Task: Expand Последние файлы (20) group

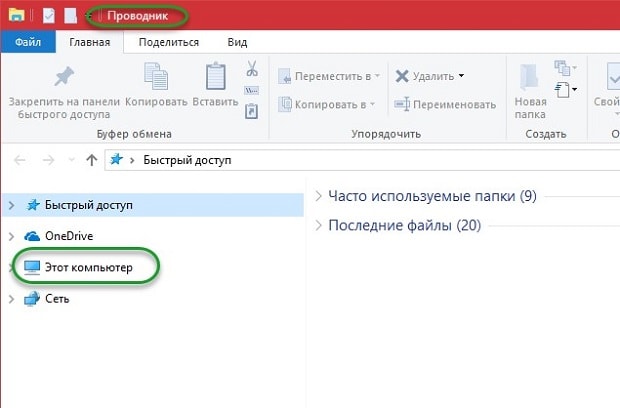Action: (x=319, y=225)
